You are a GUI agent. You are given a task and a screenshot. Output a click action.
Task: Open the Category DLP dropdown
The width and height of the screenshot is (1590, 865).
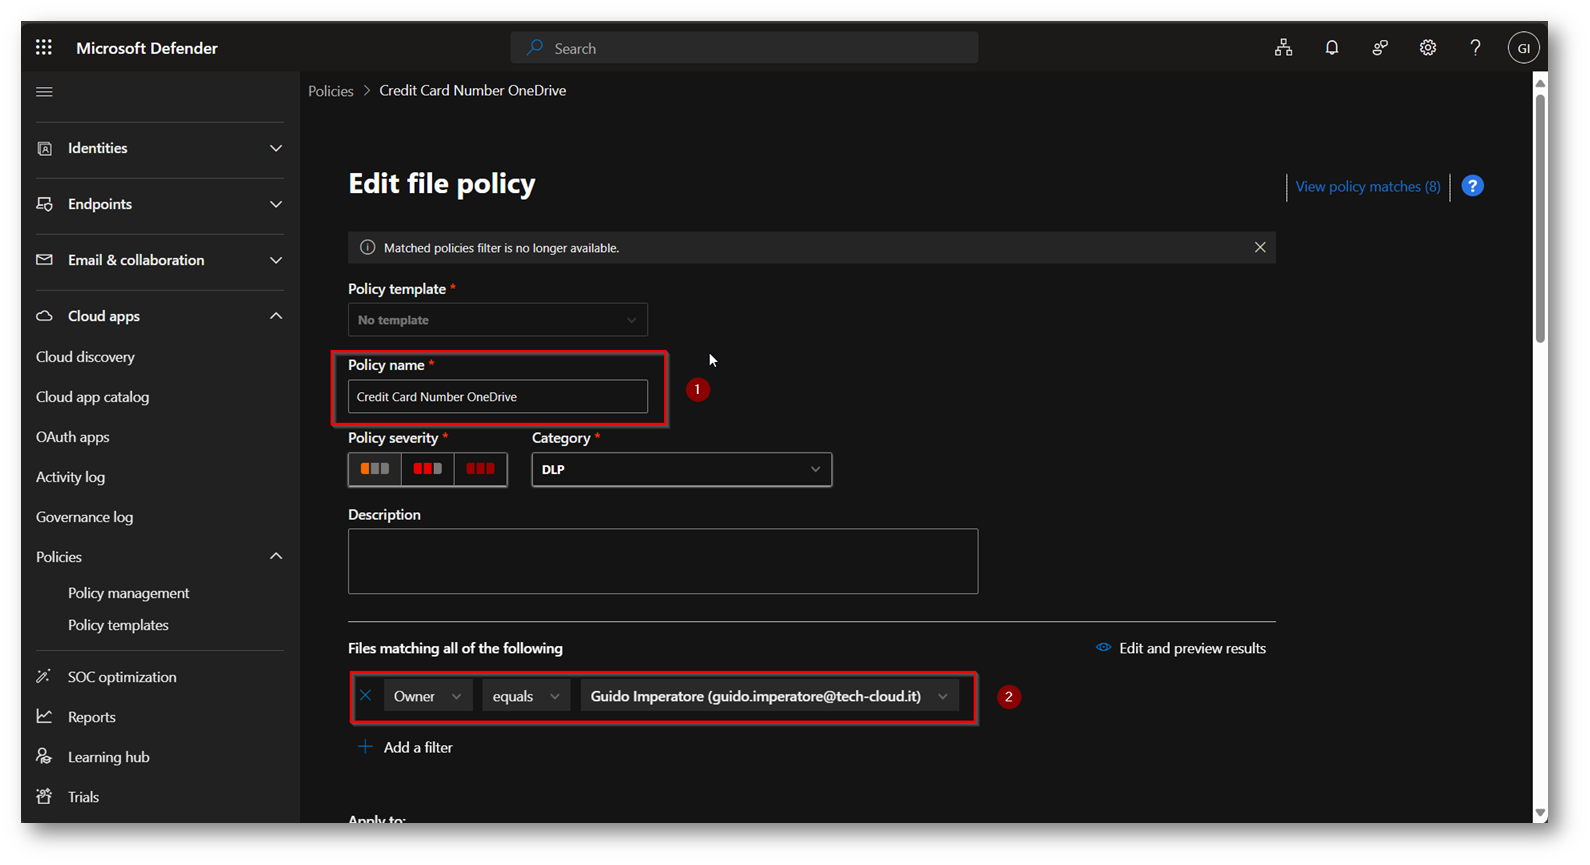tap(681, 469)
